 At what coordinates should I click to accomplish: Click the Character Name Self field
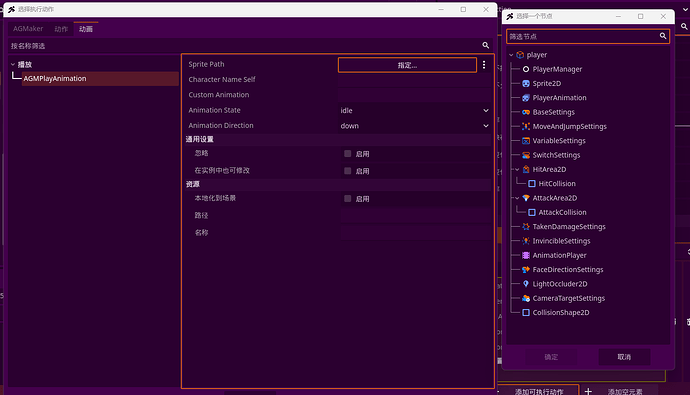click(415, 80)
